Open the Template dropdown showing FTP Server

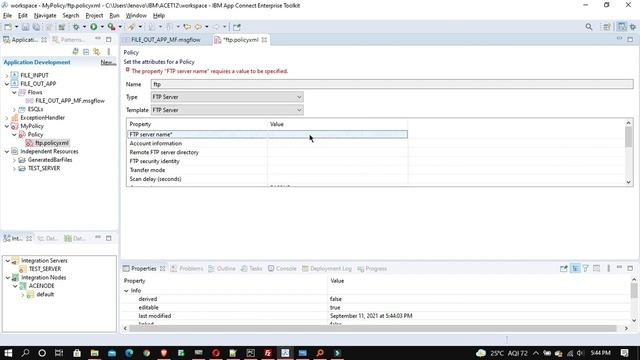[227, 110]
